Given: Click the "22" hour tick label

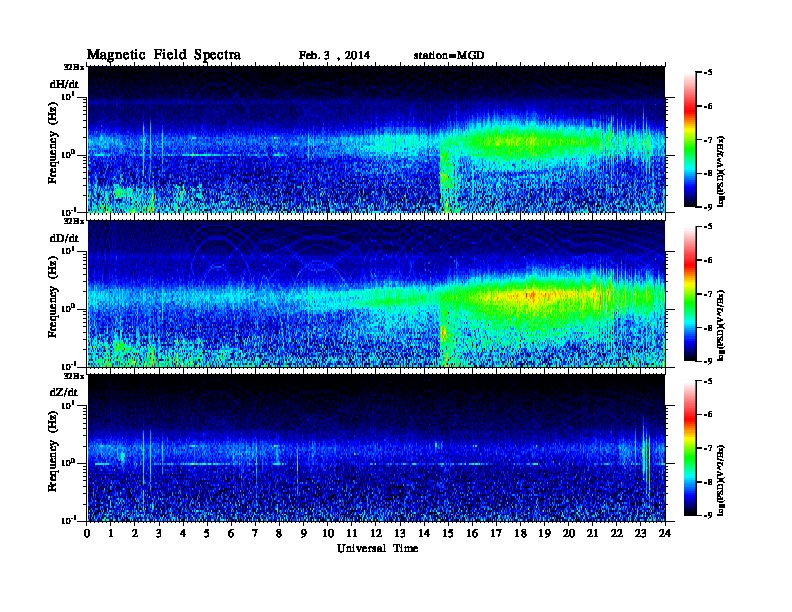Looking at the screenshot, I should pos(617,534).
